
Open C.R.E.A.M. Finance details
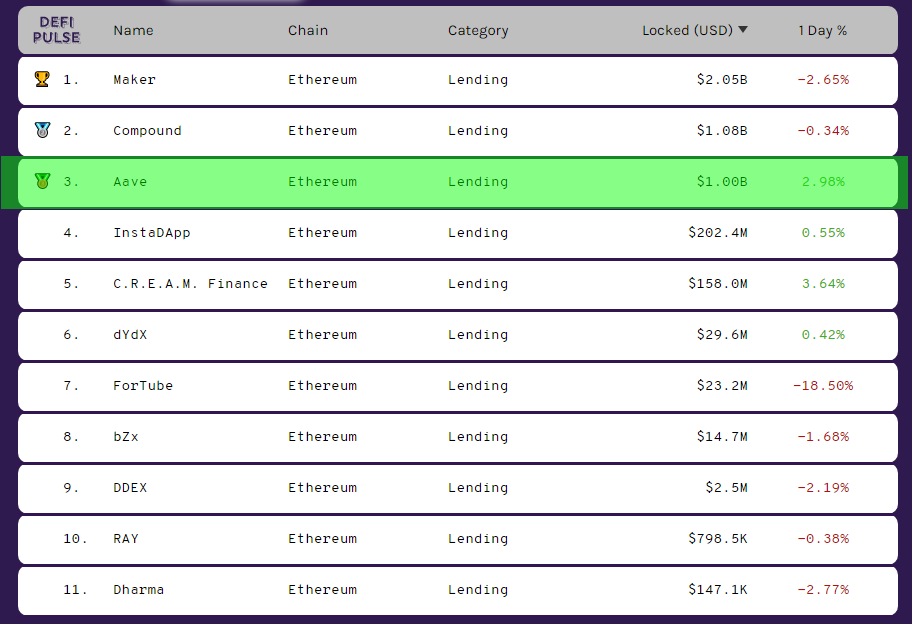[x=190, y=283]
